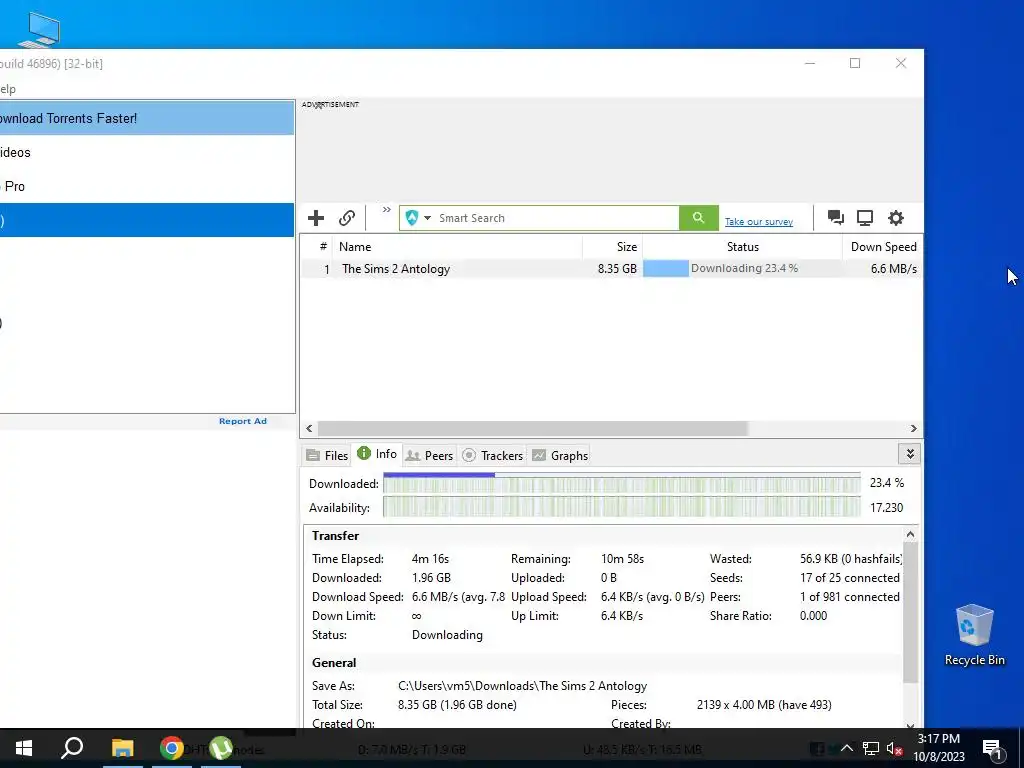This screenshot has width=1024, height=768.
Task: Click the green search magnifier button
Action: pos(699,218)
